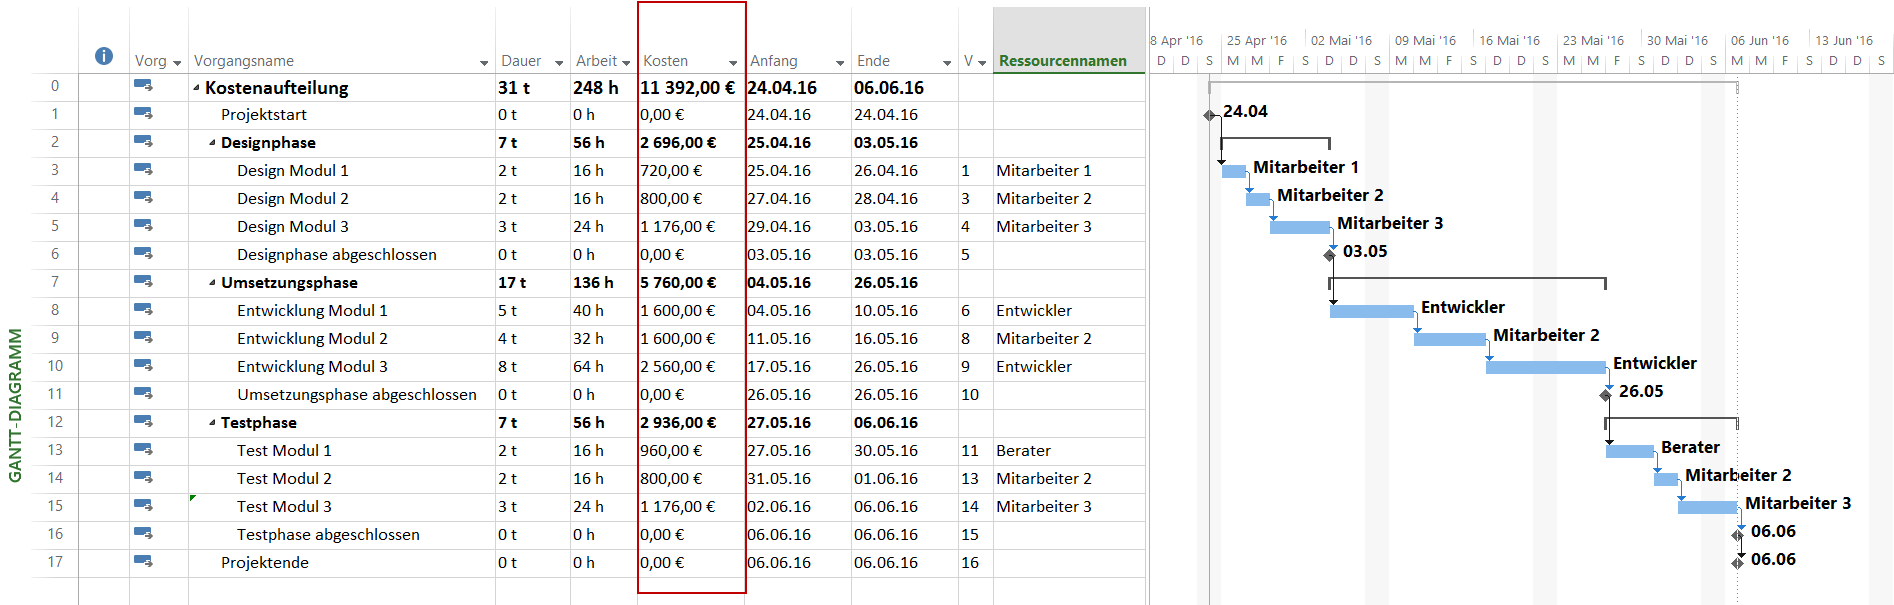Select the Dauer column header
This screenshot has width=1894, height=605.
(520, 61)
